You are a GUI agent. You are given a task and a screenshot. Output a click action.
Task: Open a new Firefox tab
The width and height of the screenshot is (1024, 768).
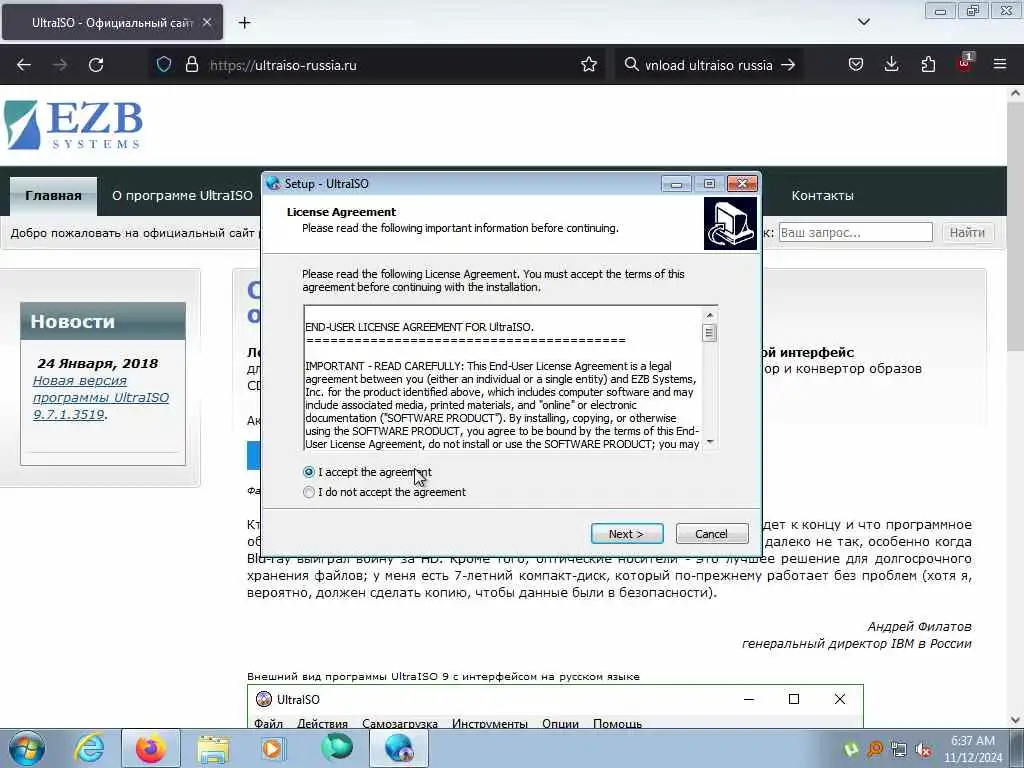click(x=244, y=23)
